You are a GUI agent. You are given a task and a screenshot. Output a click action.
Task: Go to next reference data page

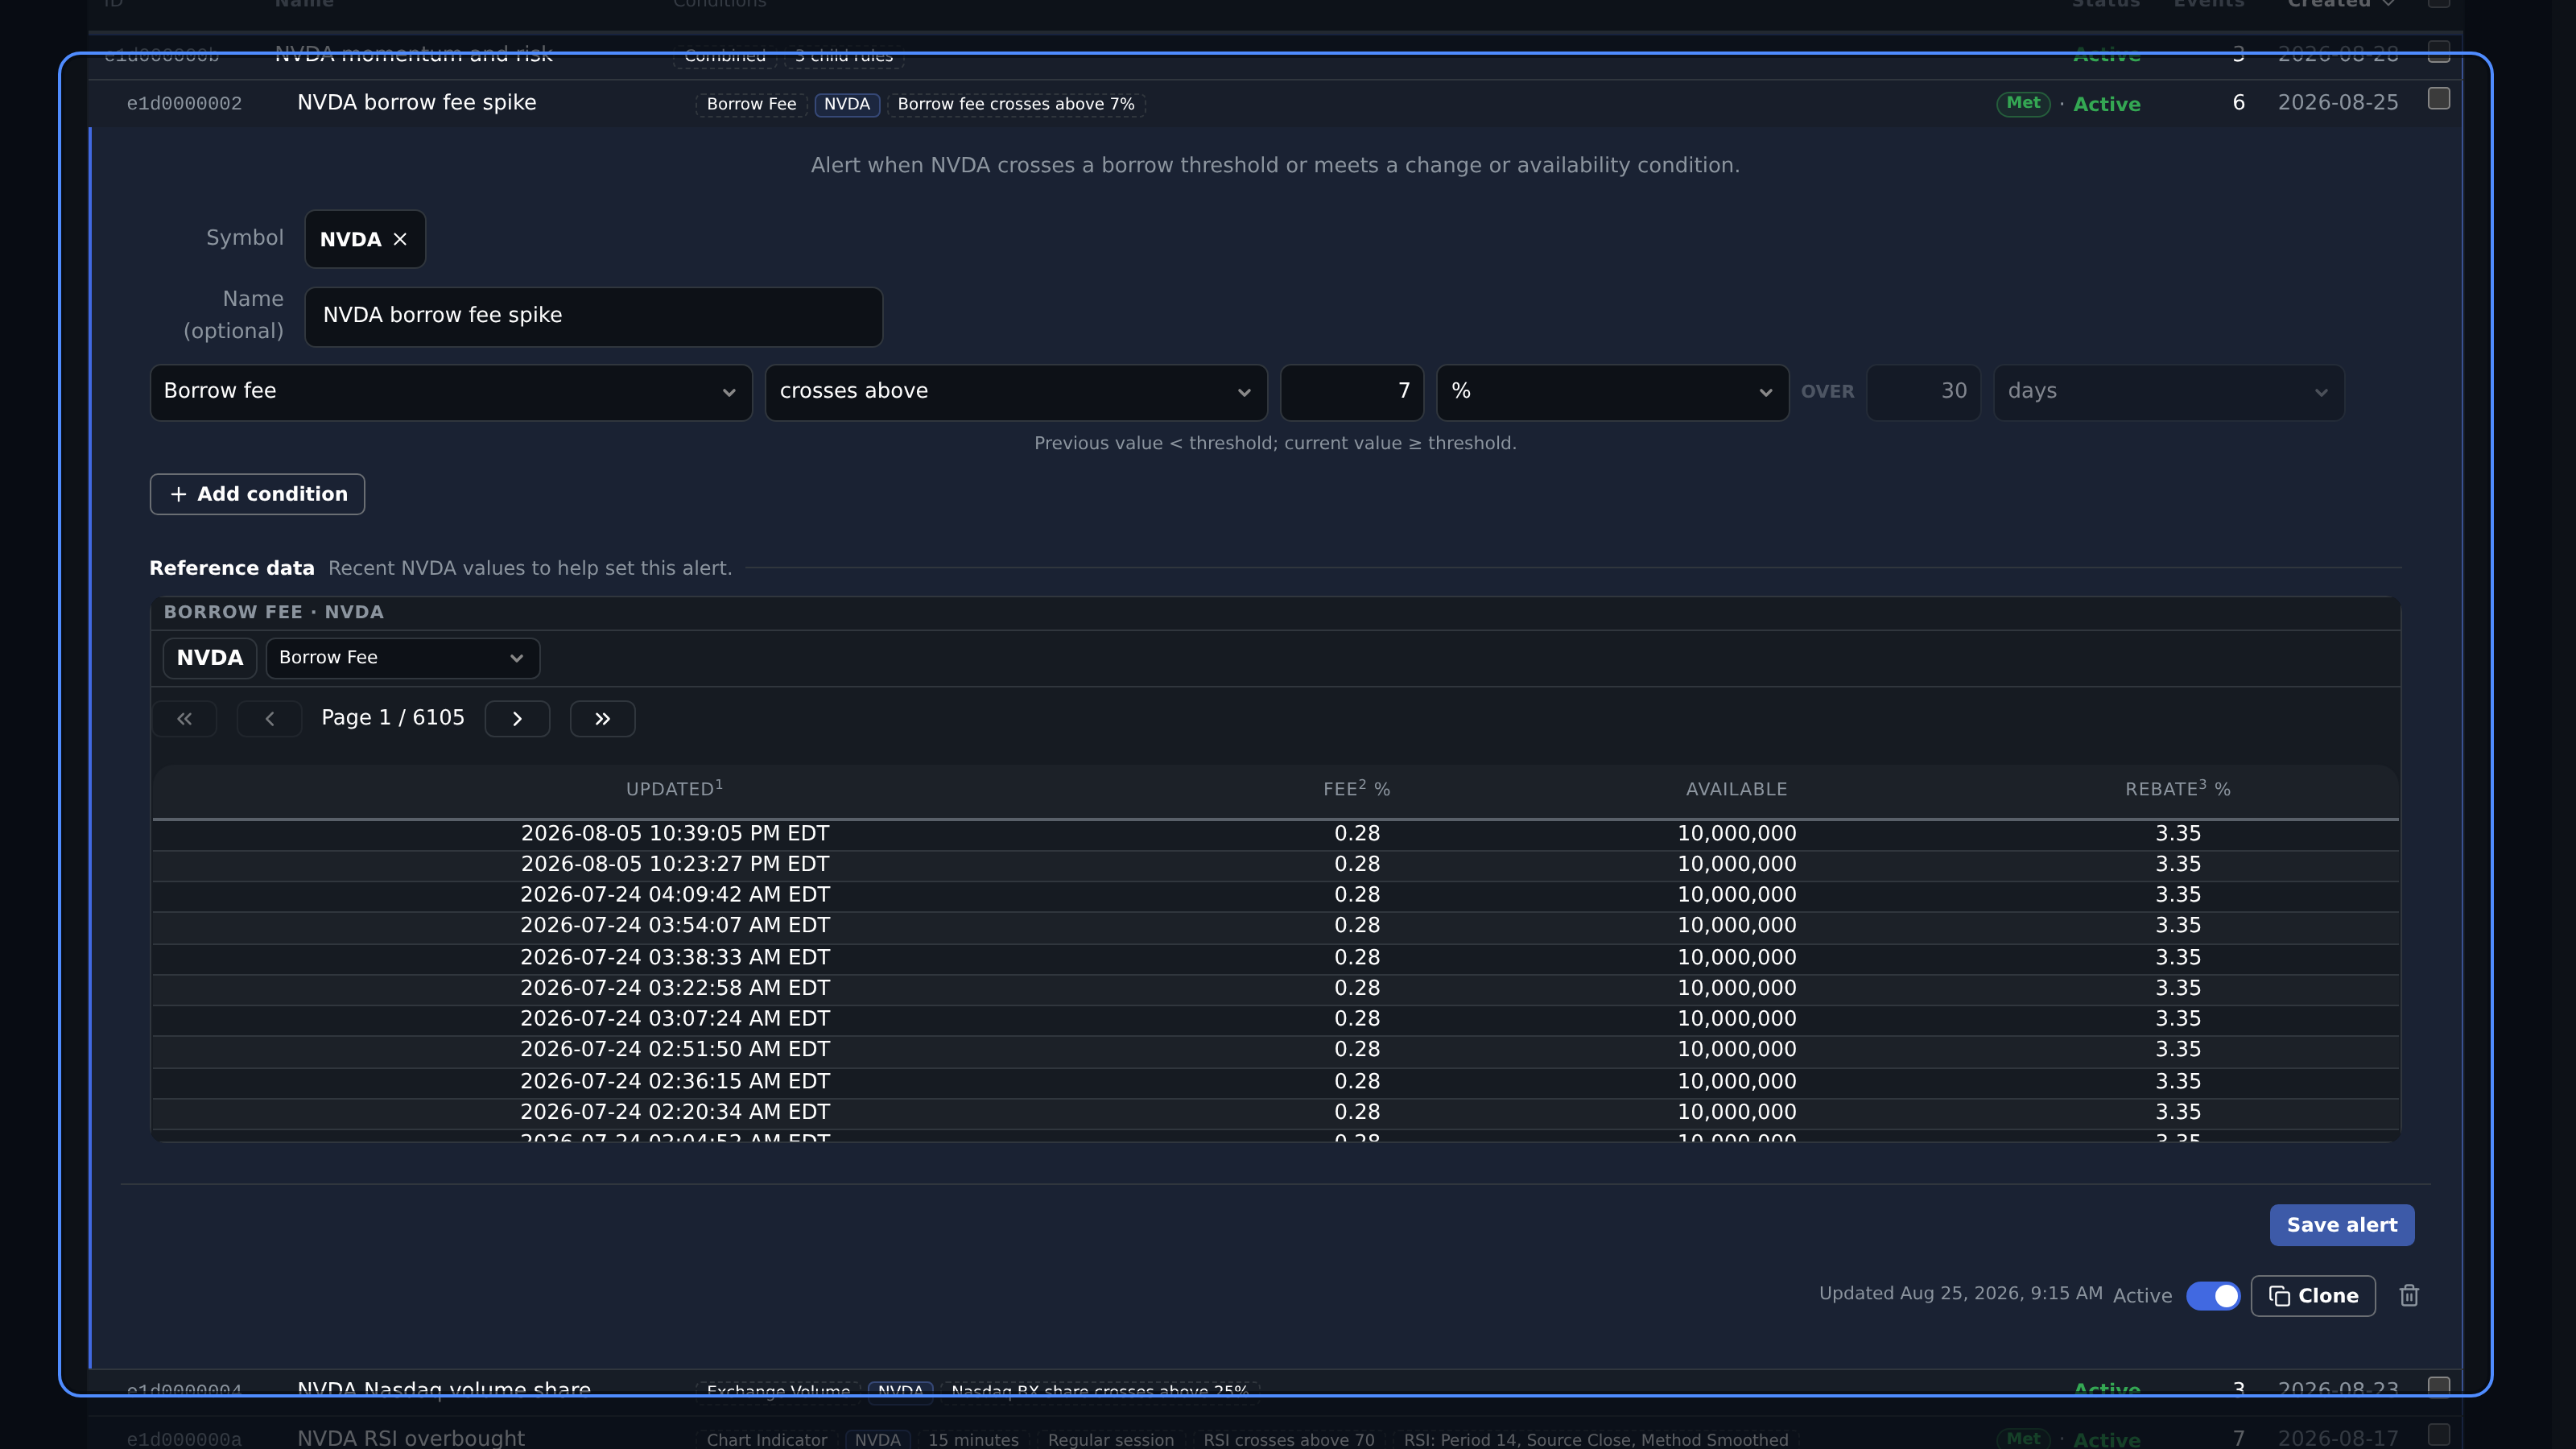(x=517, y=718)
